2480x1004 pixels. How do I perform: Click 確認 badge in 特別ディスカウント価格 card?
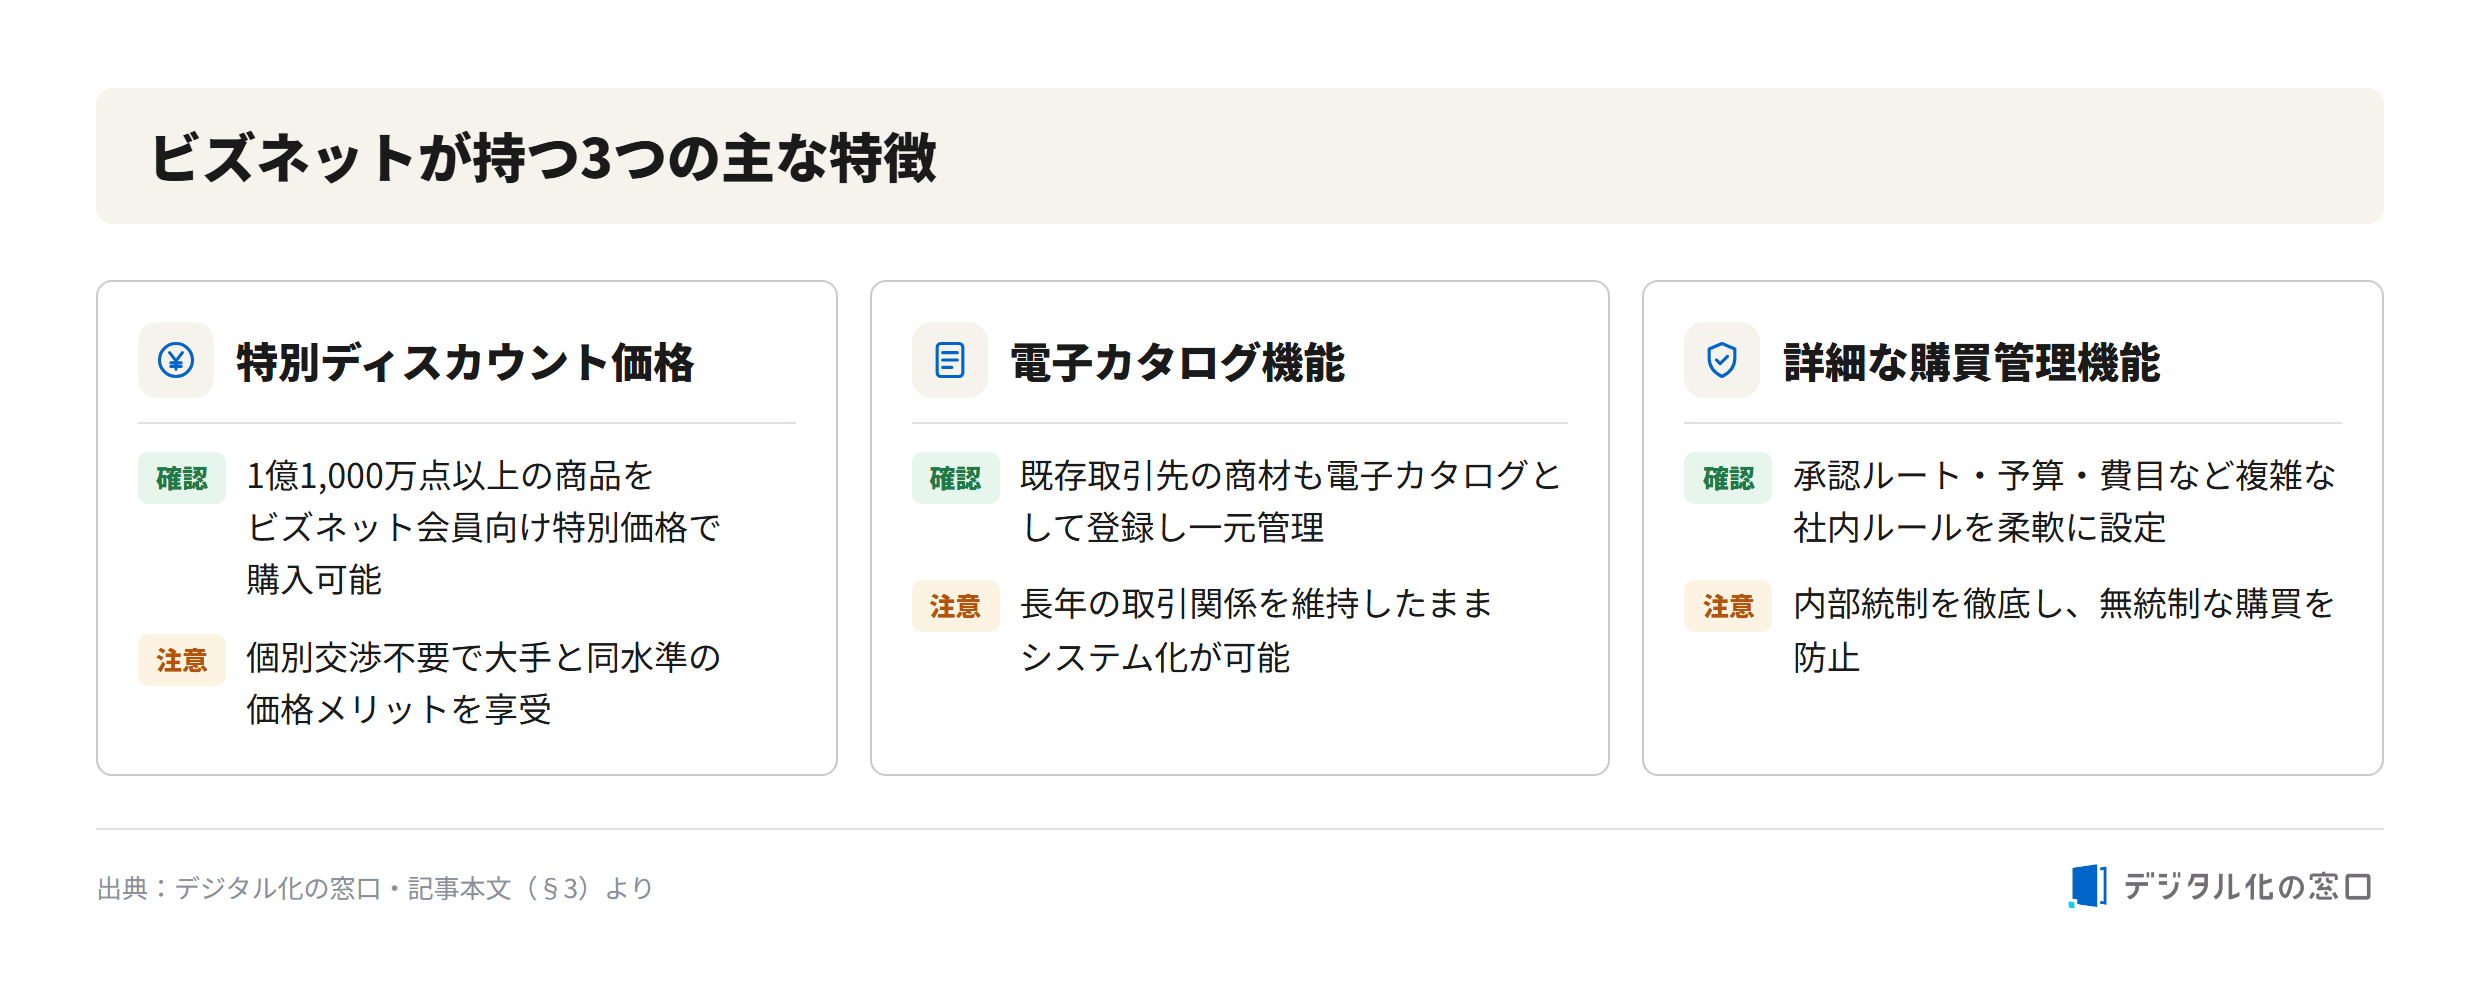[x=182, y=478]
